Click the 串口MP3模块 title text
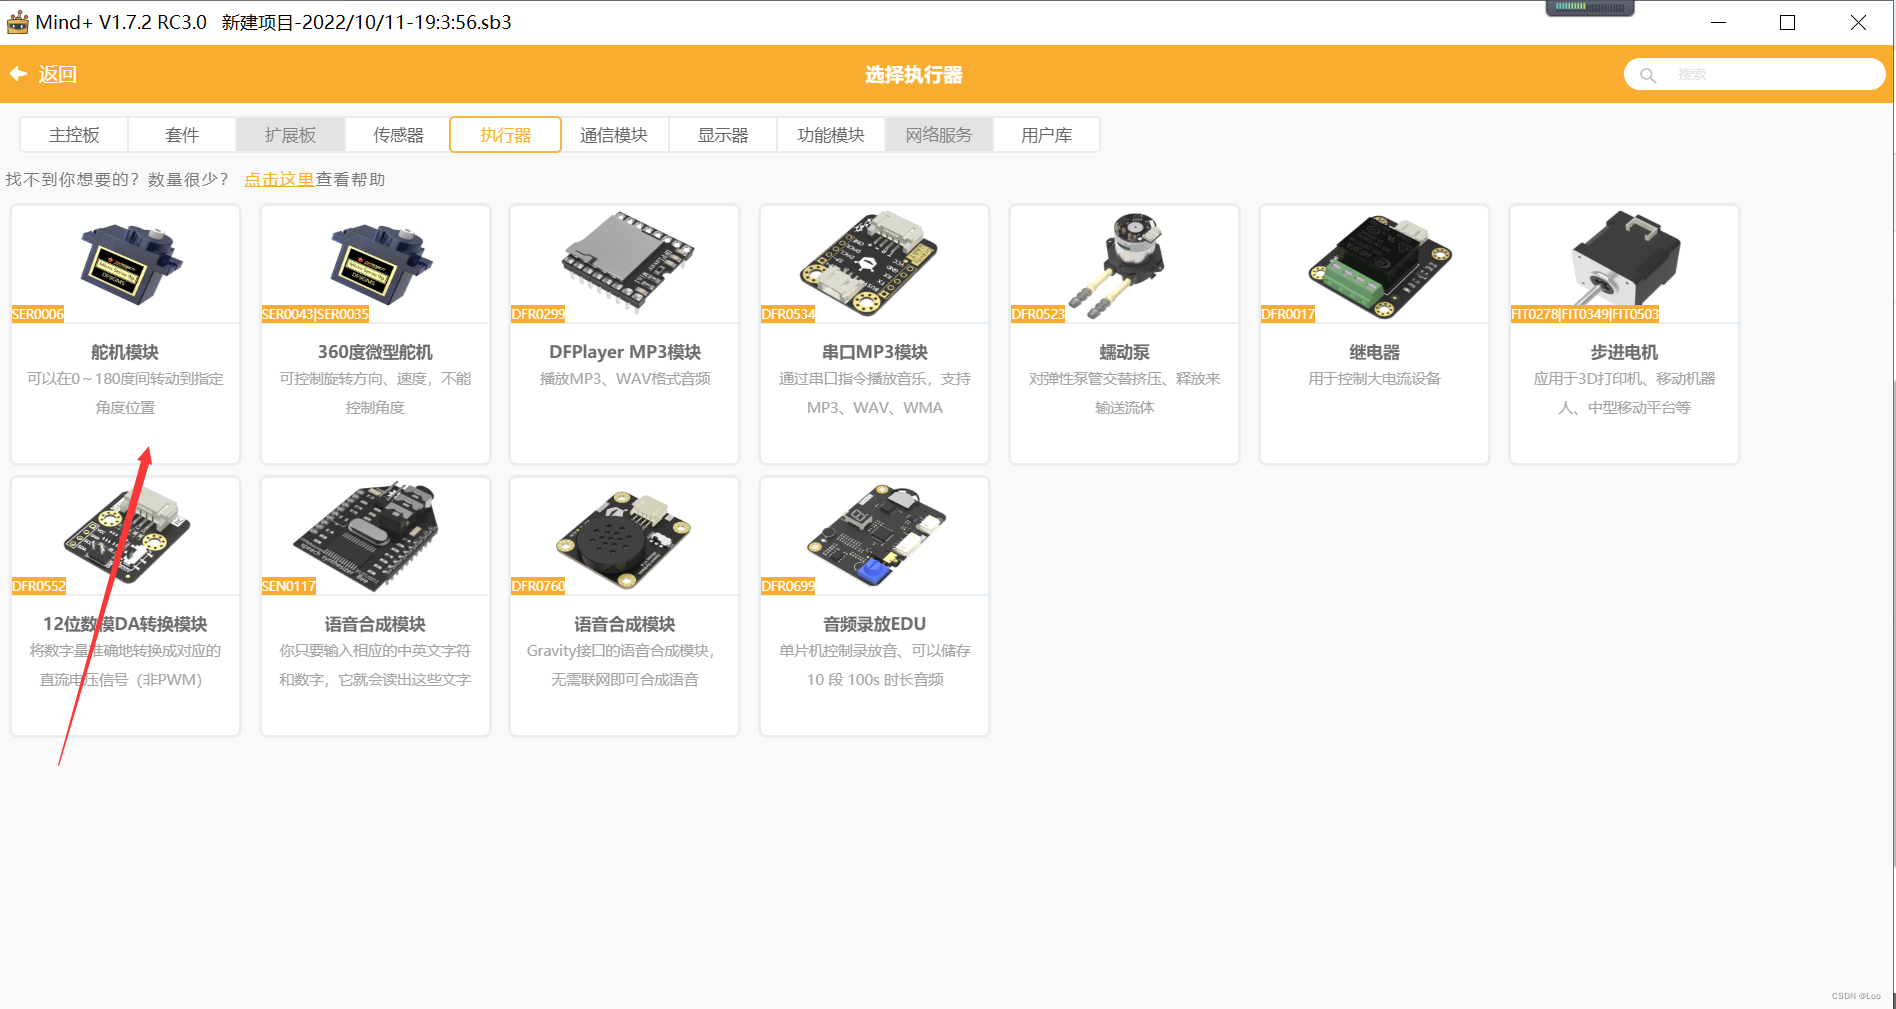The image size is (1896, 1009). [875, 352]
